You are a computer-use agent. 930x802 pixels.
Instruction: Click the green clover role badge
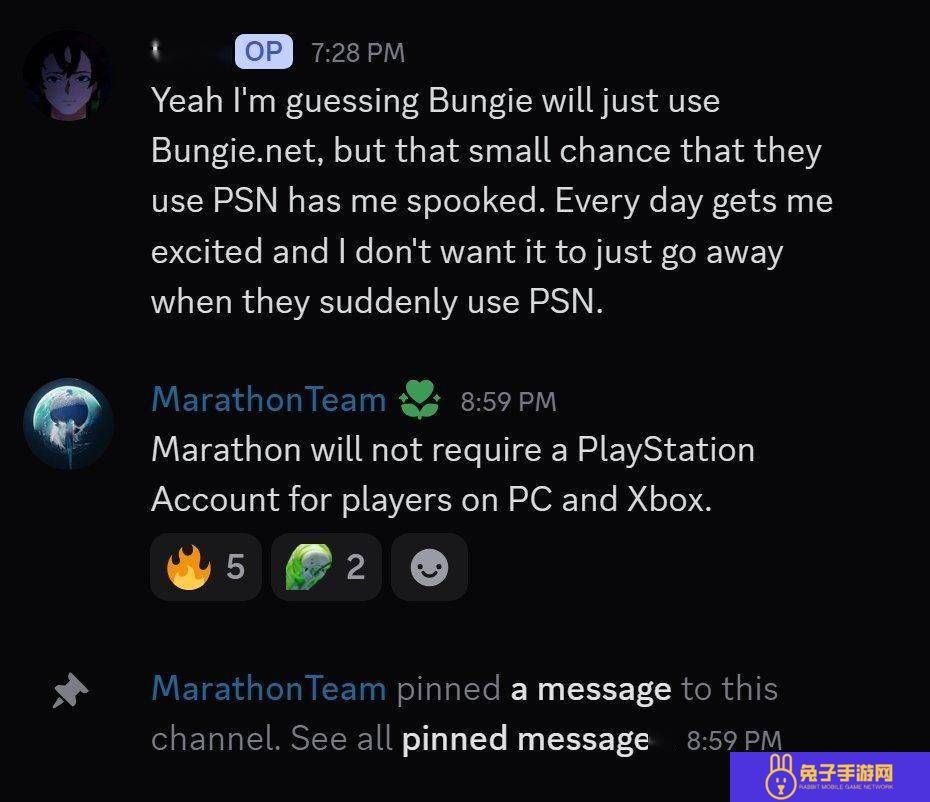coord(420,399)
